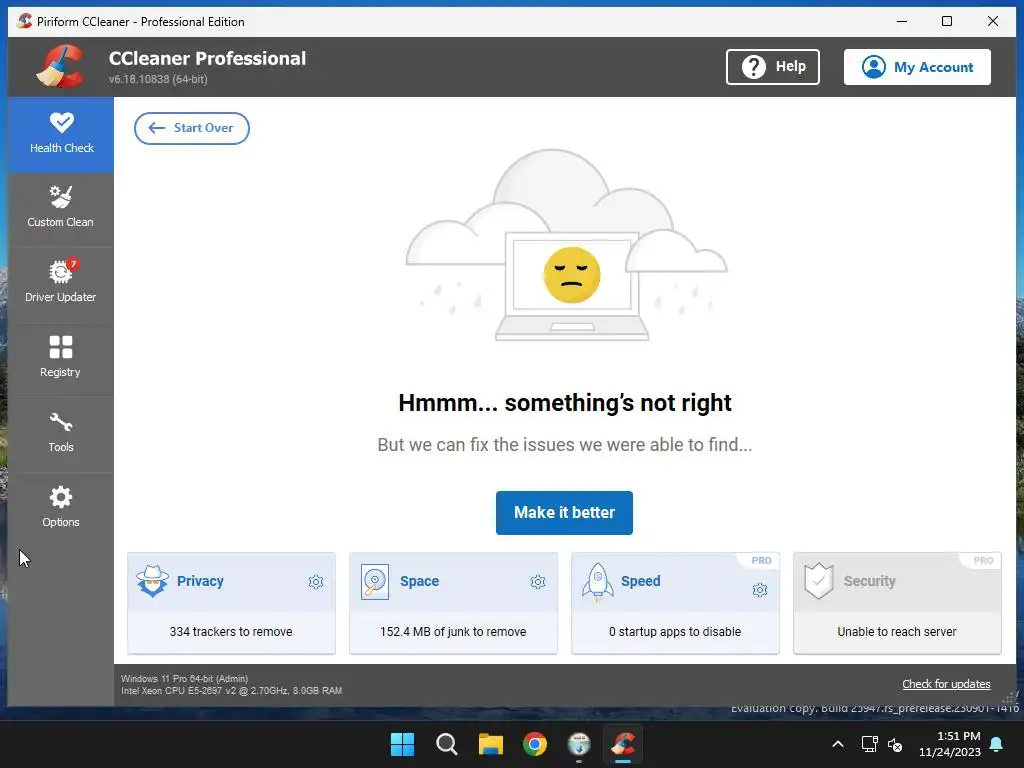Open Google Chrome from taskbar
Viewport: 1024px width, 768px height.
tap(535, 744)
